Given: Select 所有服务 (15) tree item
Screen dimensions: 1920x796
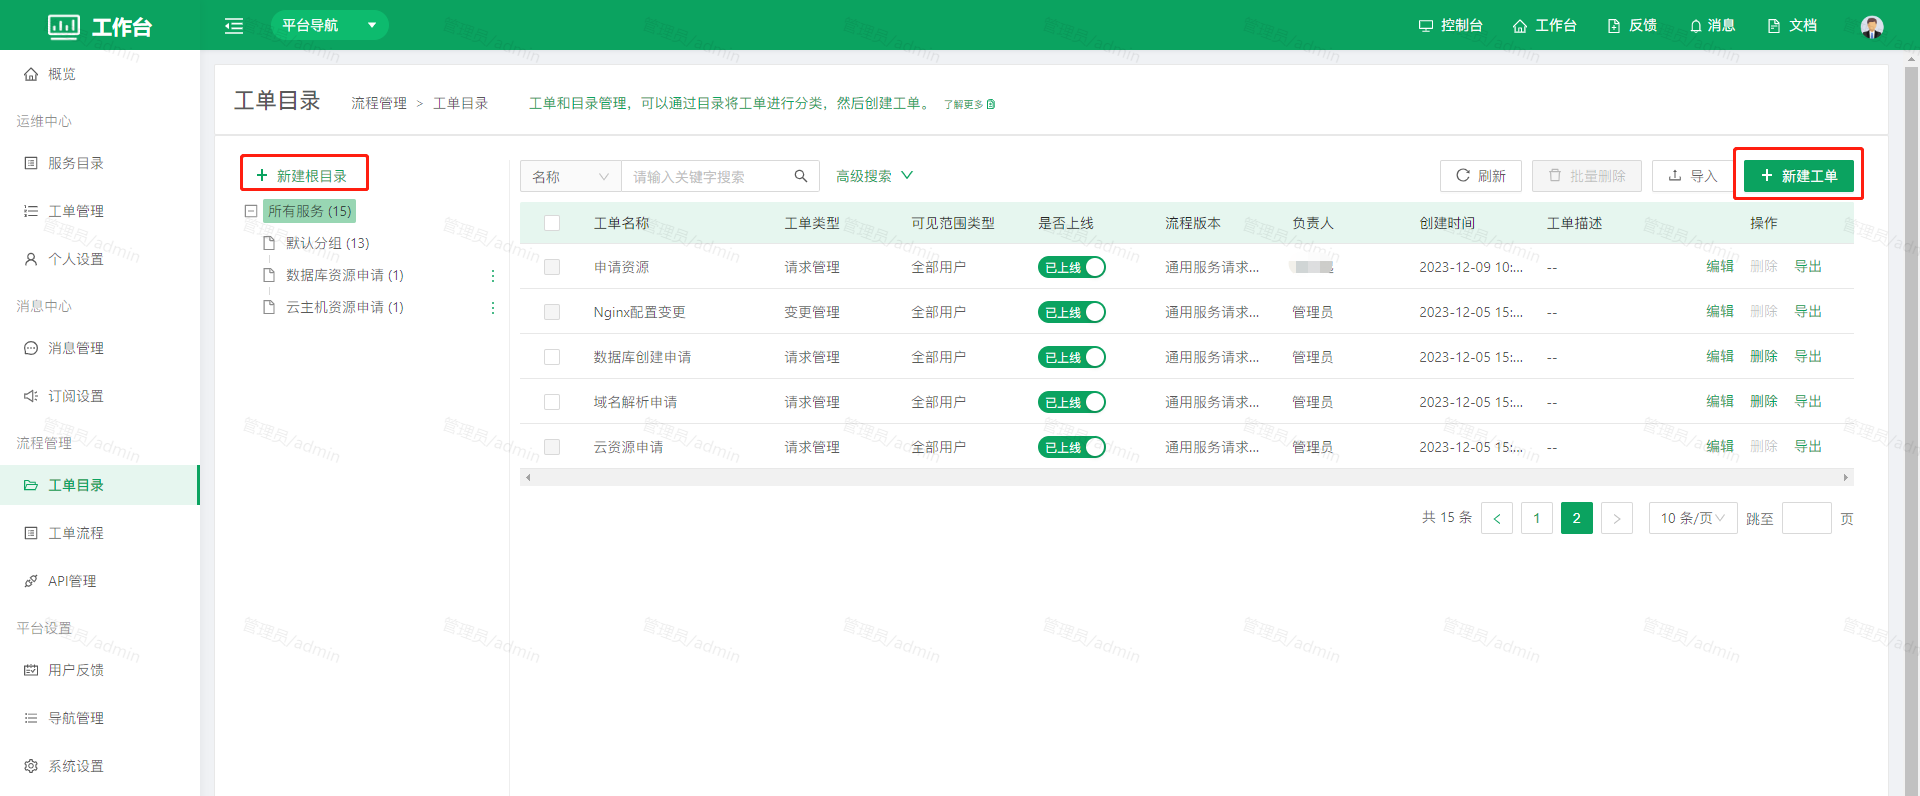Looking at the screenshot, I should click(310, 211).
